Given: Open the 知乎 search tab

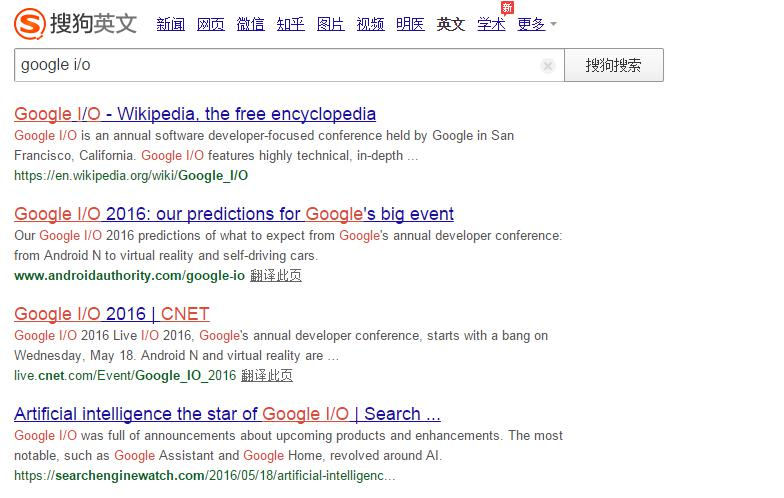Looking at the screenshot, I should point(291,24).
